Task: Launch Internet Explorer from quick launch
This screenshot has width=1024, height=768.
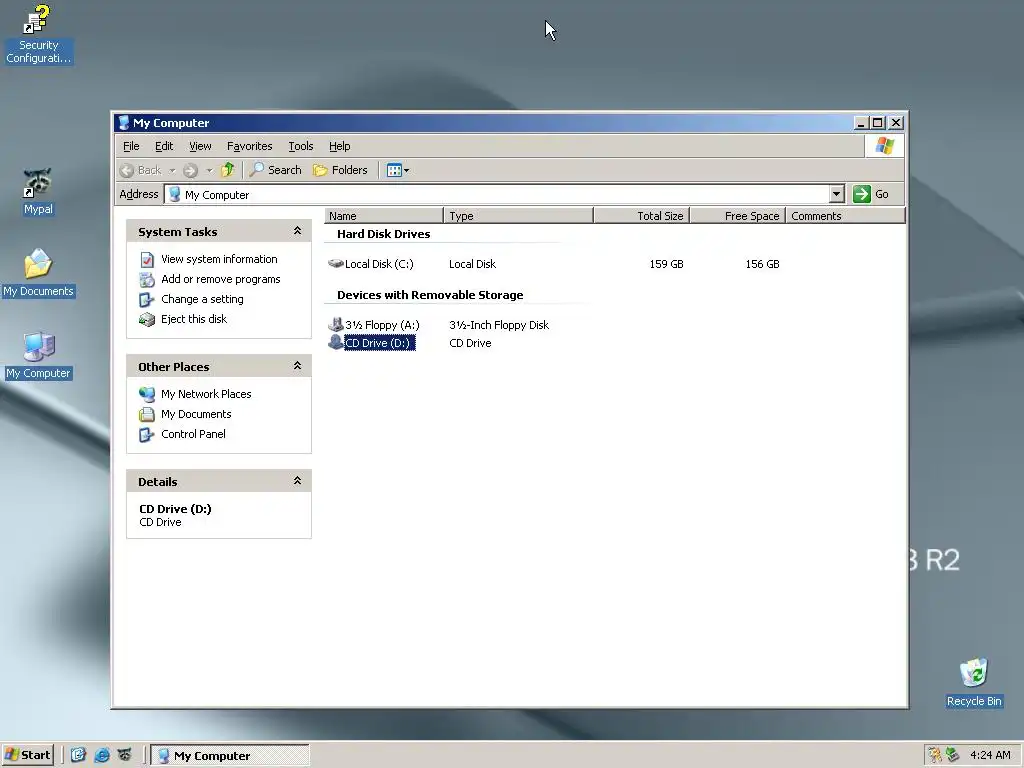Action: point(102,755)
